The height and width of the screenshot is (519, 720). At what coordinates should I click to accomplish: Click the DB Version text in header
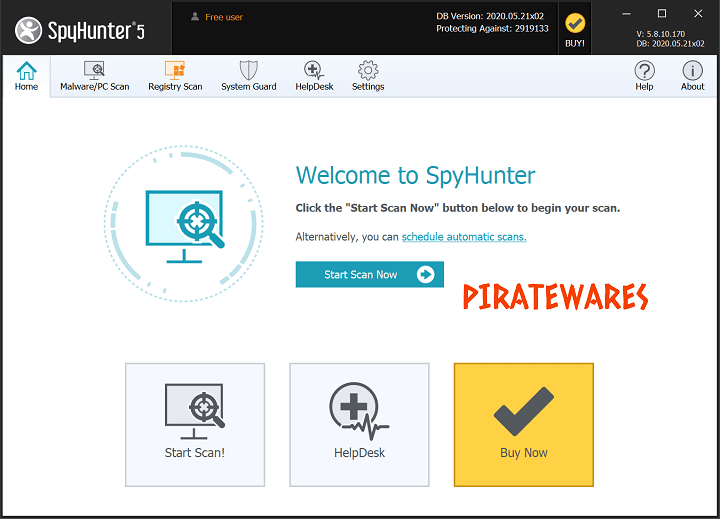tap(489, 16)
